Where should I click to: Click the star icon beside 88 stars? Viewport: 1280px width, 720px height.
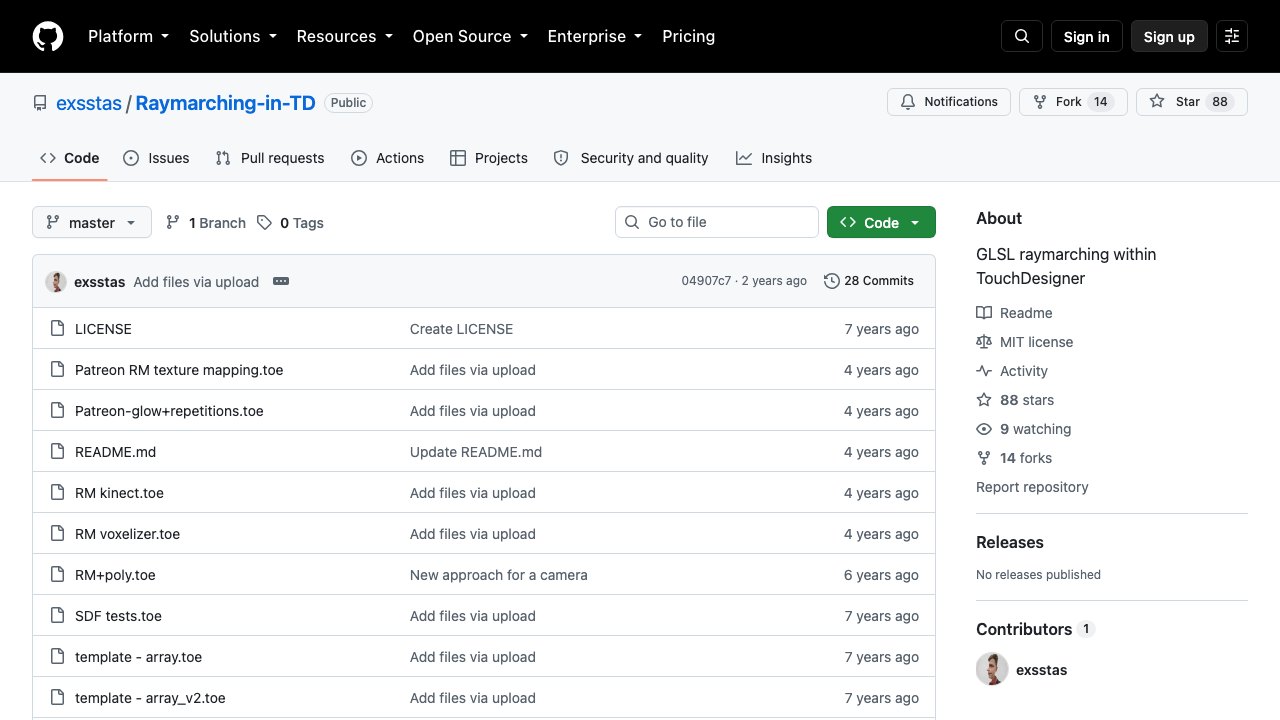[984, 400]
